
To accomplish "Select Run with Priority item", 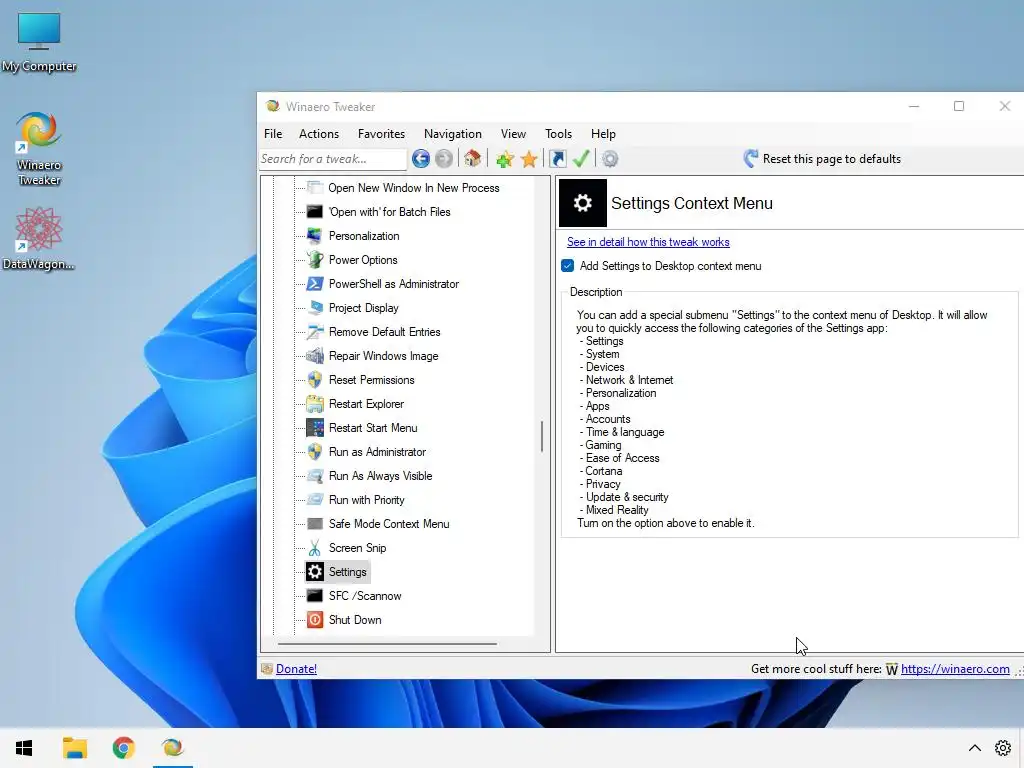I will coord(366,500).
